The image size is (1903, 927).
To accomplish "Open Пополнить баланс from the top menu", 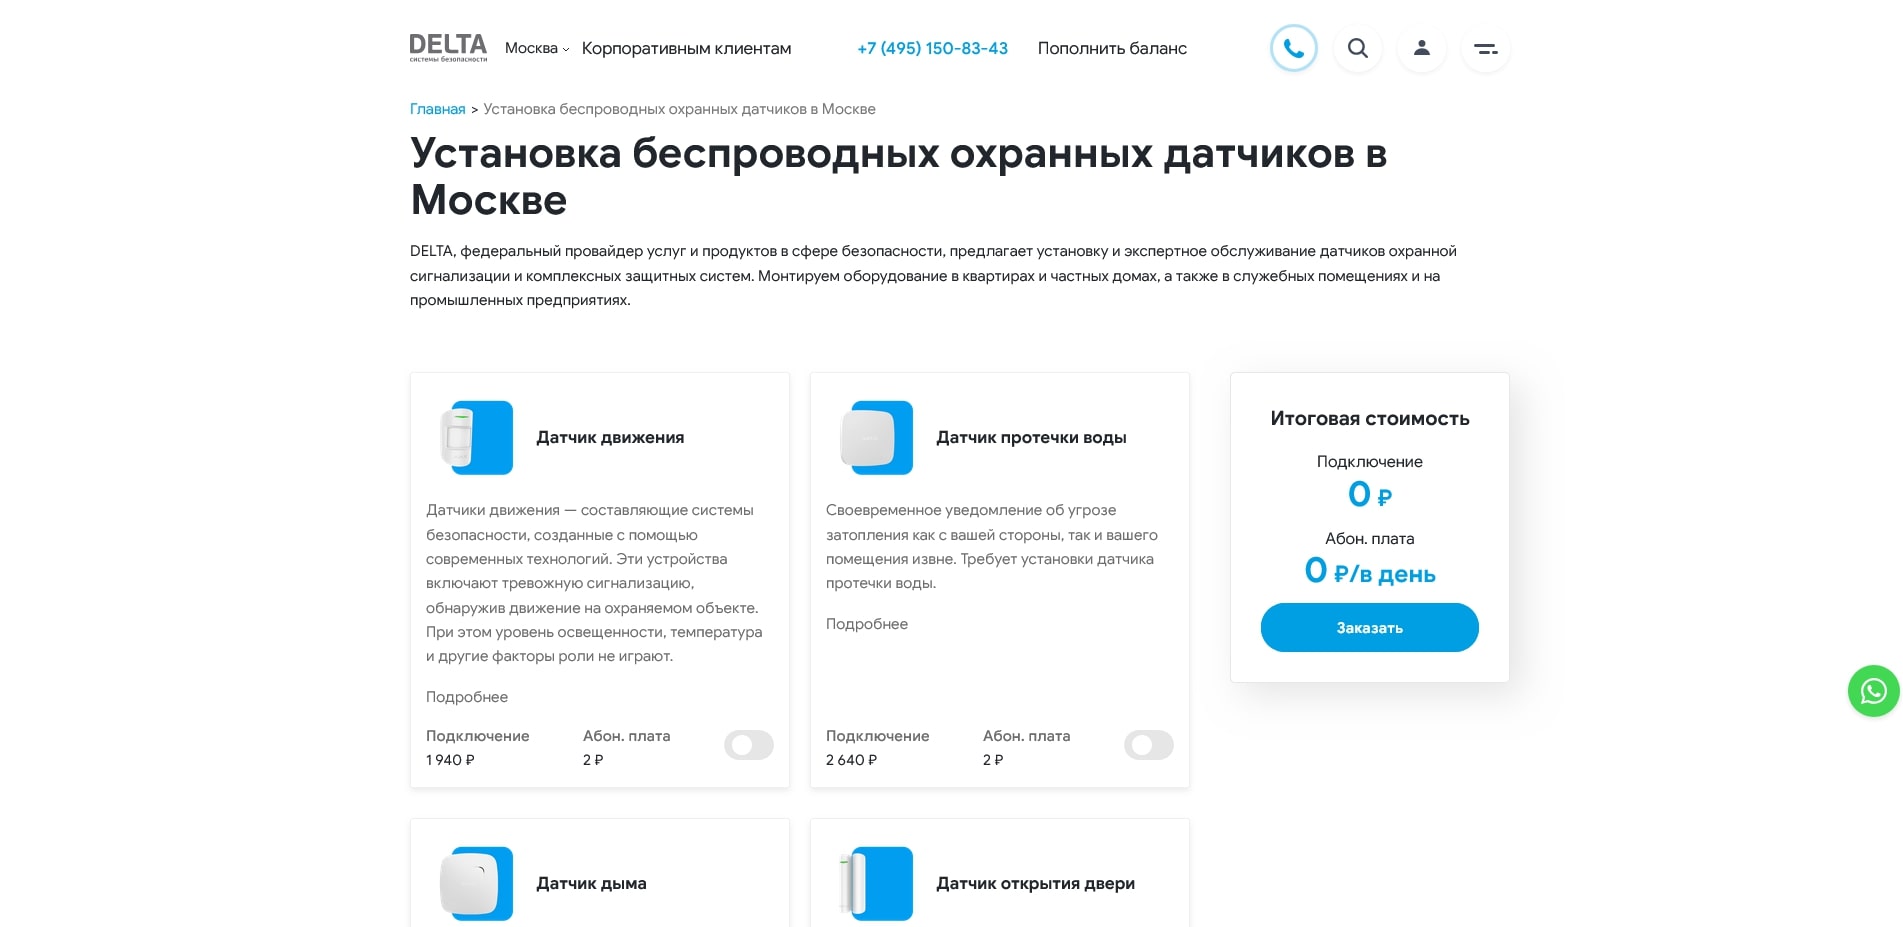I will (x=1111, y=48).
